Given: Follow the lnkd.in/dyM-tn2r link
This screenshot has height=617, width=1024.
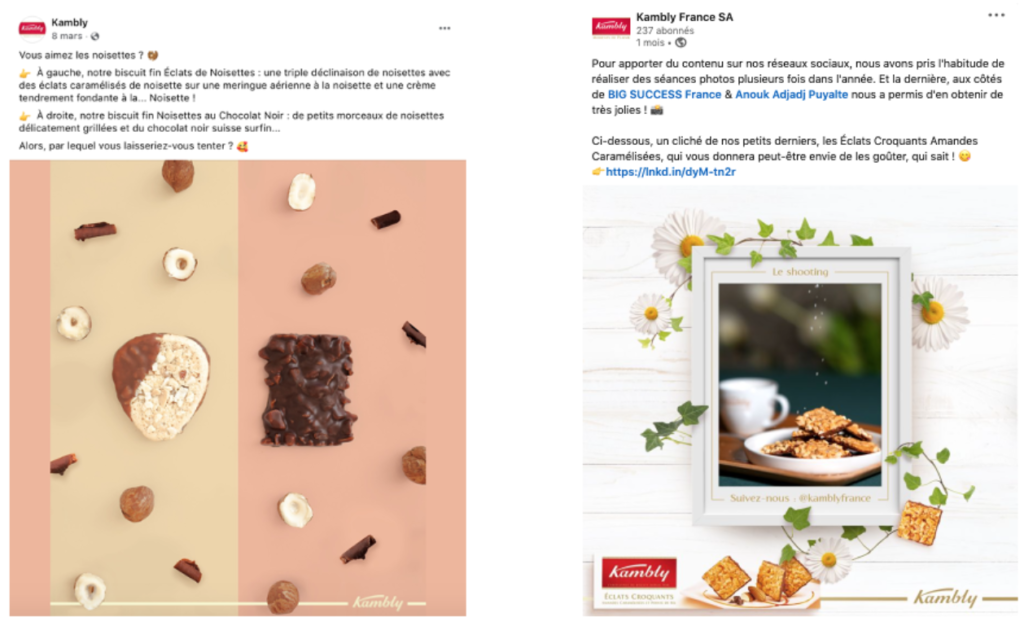Looking at the screenshot, I should [670, 172].
